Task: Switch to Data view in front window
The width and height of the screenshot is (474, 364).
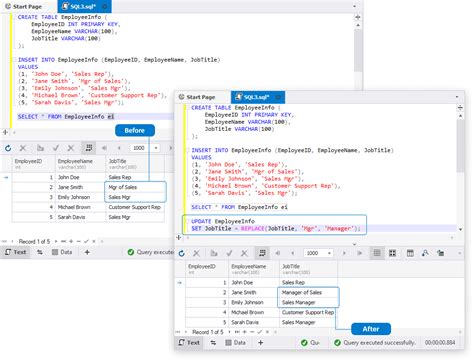Action: point(236,343)
